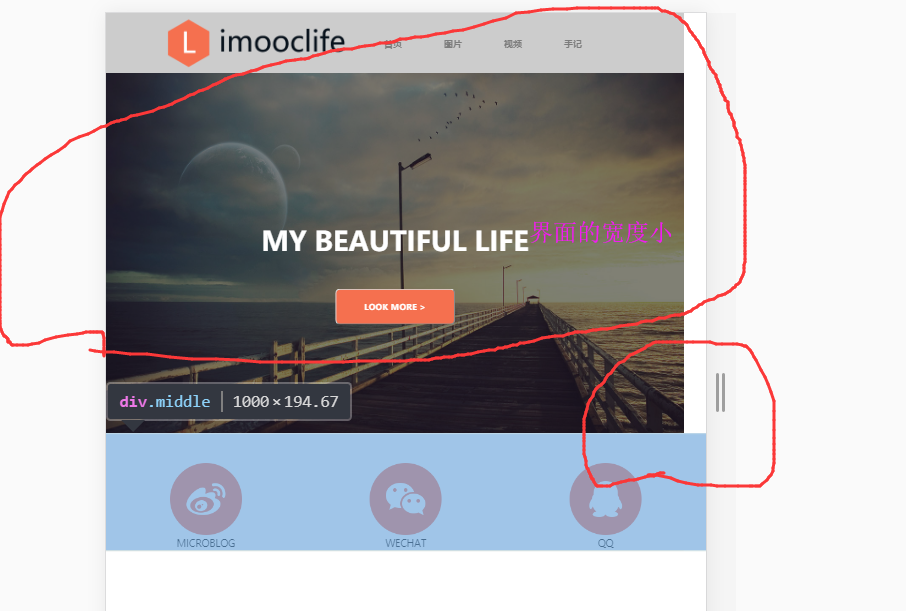This screenshot has width=906, height=611.
Task: Select the WECHAT label text
Action: [406, 543]
